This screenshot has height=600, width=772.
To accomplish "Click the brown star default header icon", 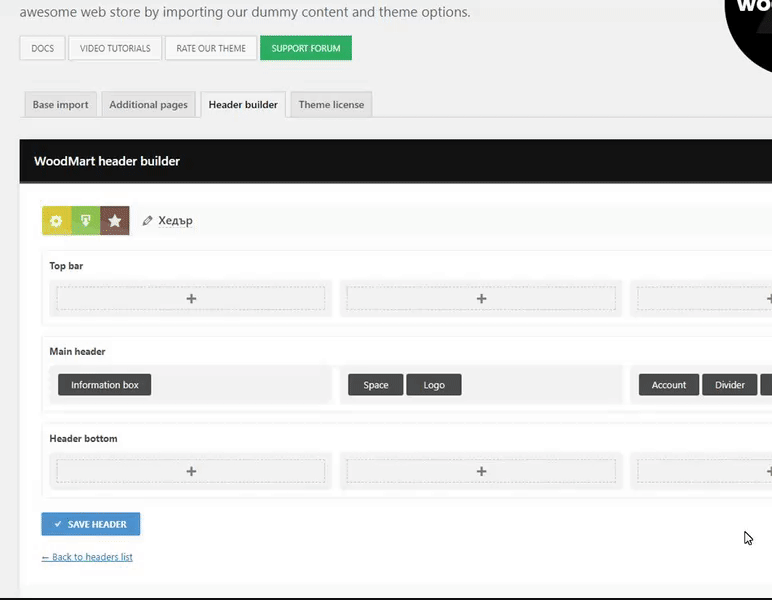I will (115, 221).
